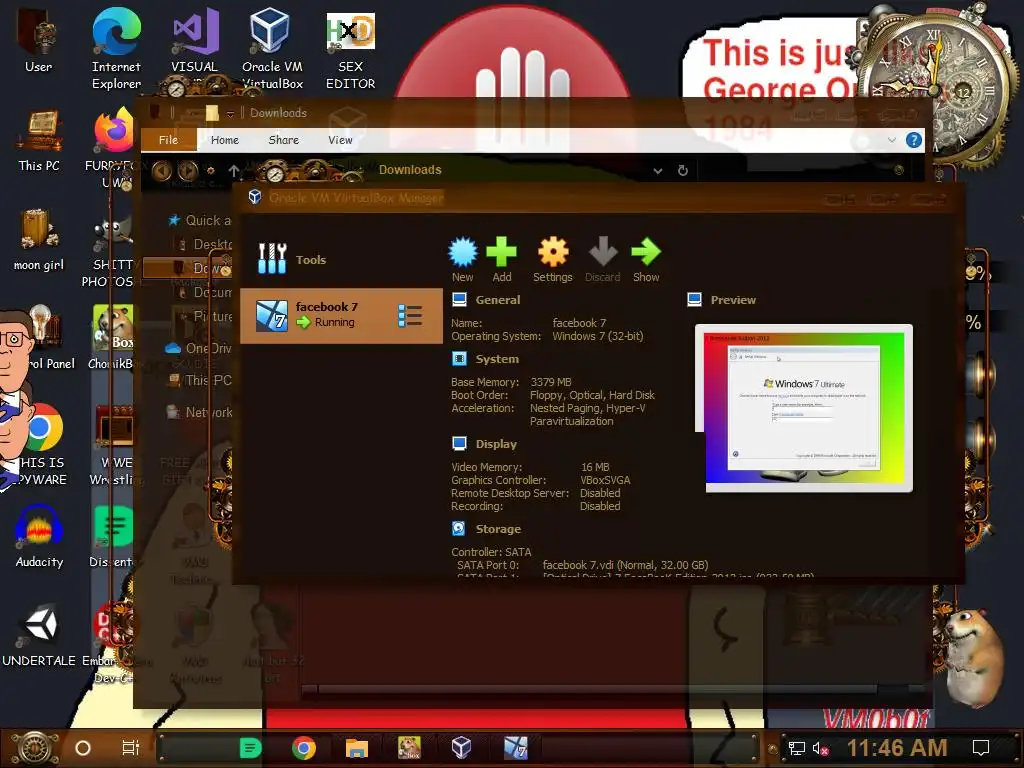Select This PC in Explorer navigation pane

click(200, 380)
